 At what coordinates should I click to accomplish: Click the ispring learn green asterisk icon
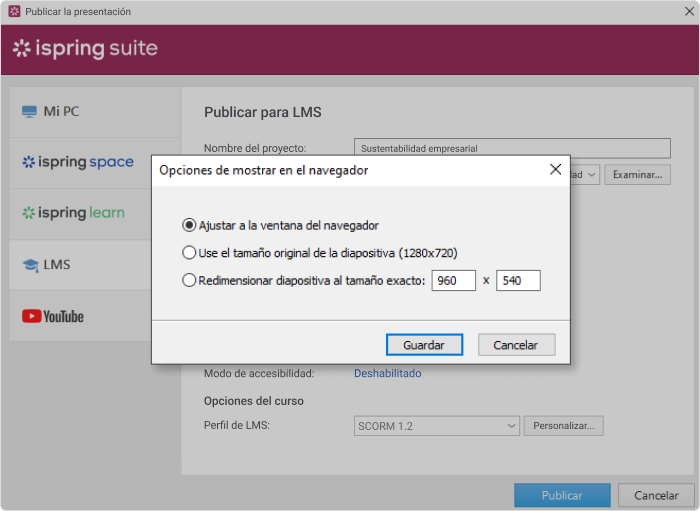pos(29,213)
